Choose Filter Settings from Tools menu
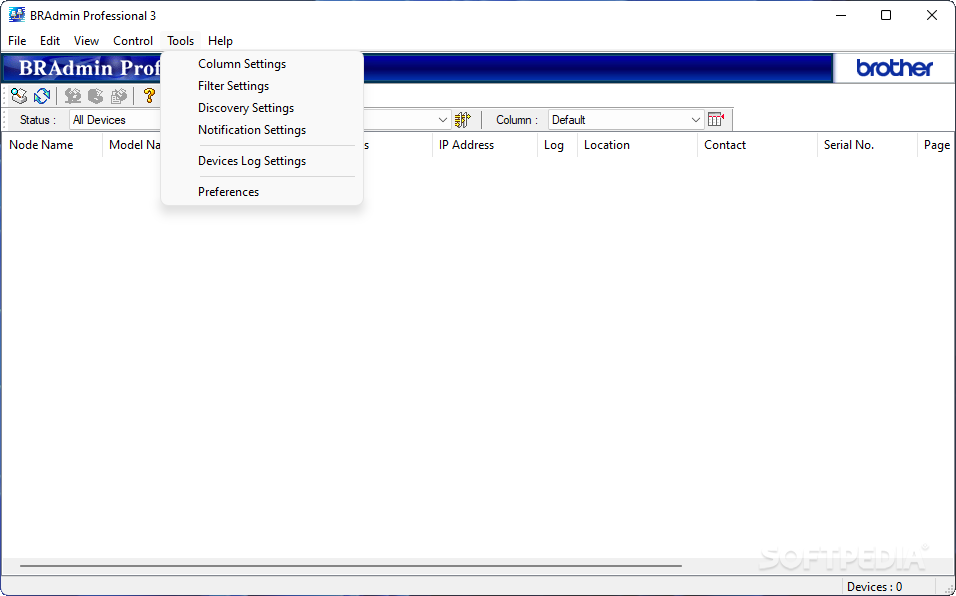 [262, 86]
